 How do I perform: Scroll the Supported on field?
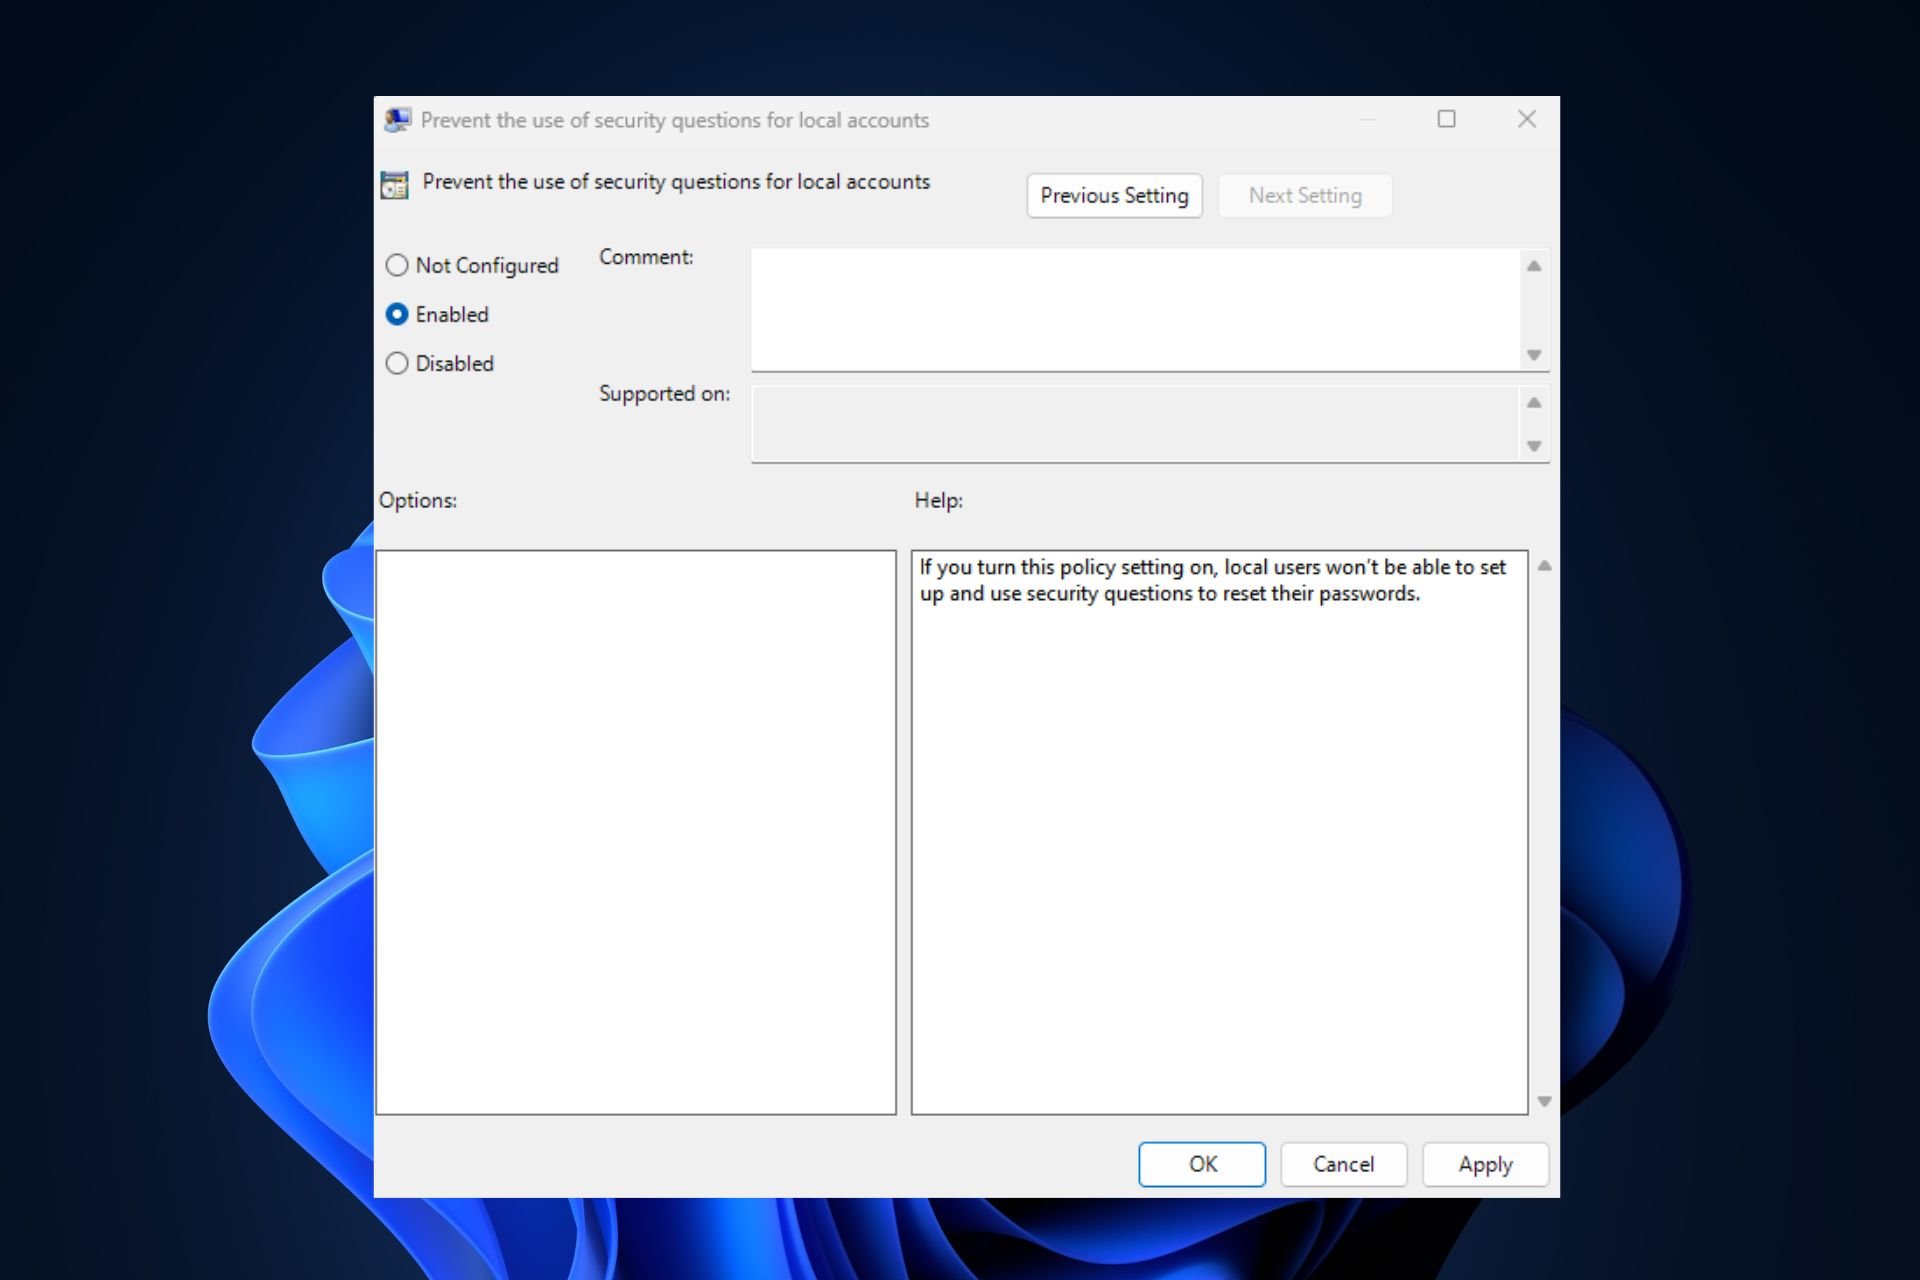tap(1534, 446)
